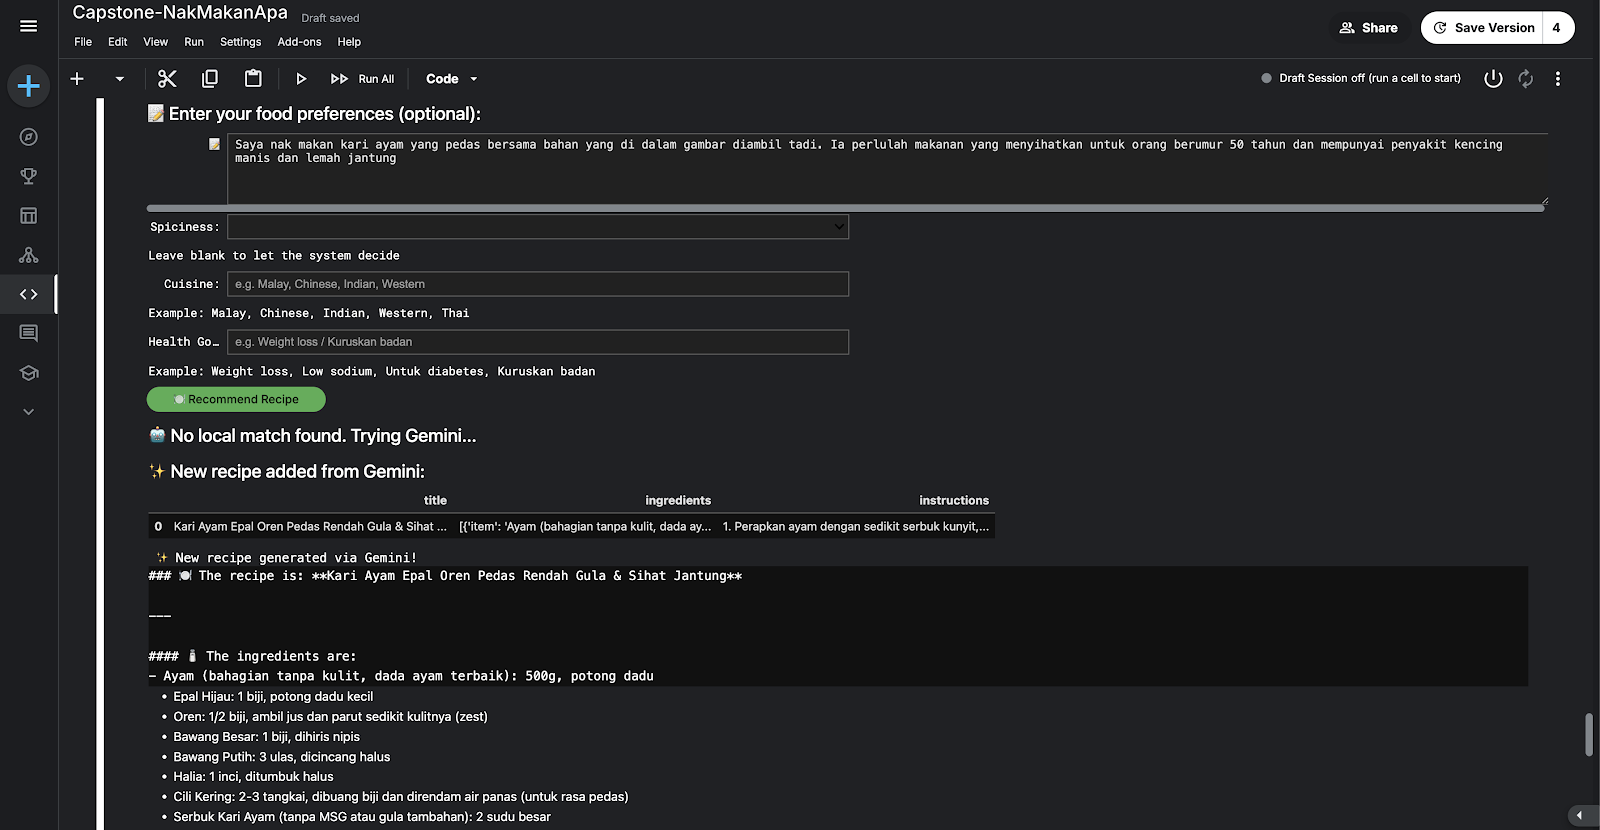Click into the food preferences text area
This screenshot has height=830, width=1600.
(887, 169)
